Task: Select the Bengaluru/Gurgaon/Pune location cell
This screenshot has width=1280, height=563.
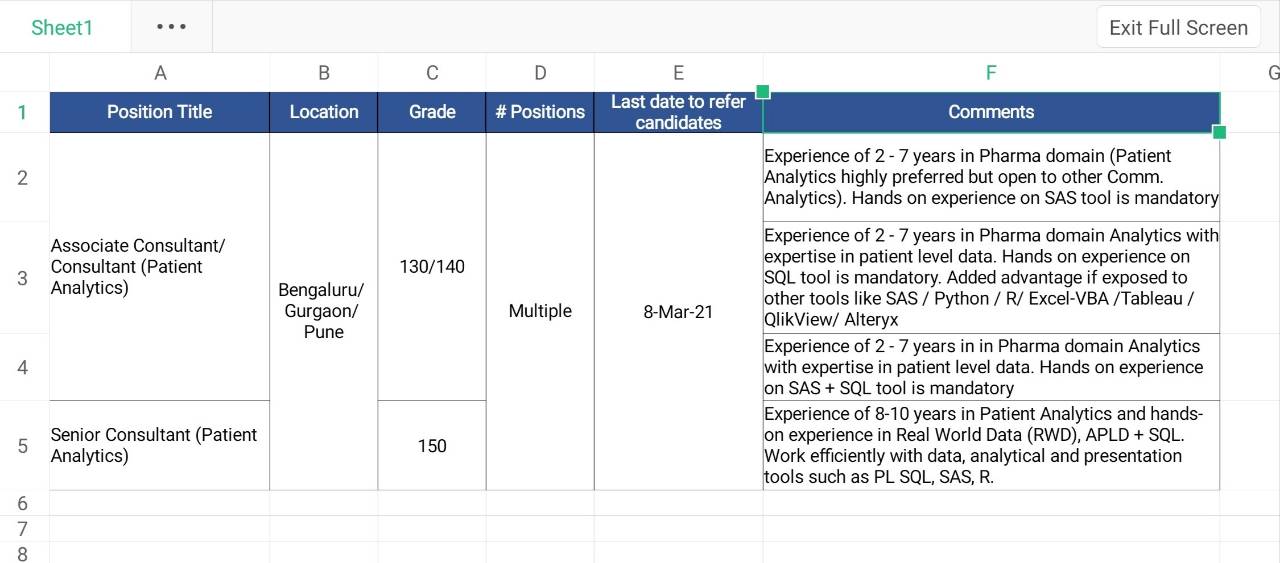Action: click(x=323, y=311)
